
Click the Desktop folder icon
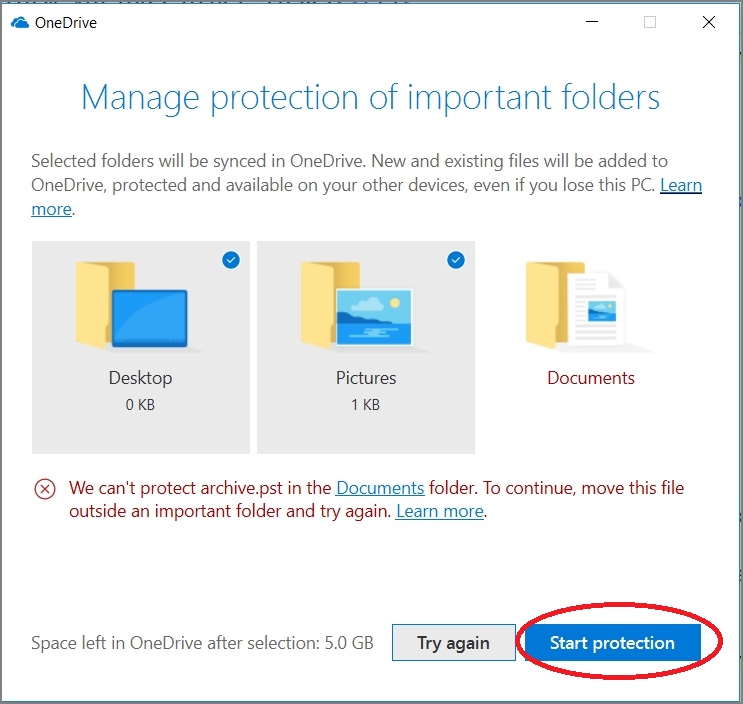coord(133,305)
